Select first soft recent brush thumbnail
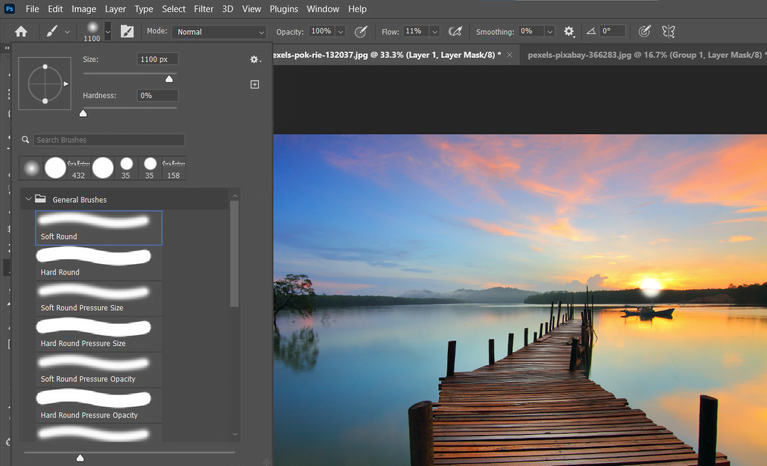The image size is (767, 466). (x=31, y=168)
